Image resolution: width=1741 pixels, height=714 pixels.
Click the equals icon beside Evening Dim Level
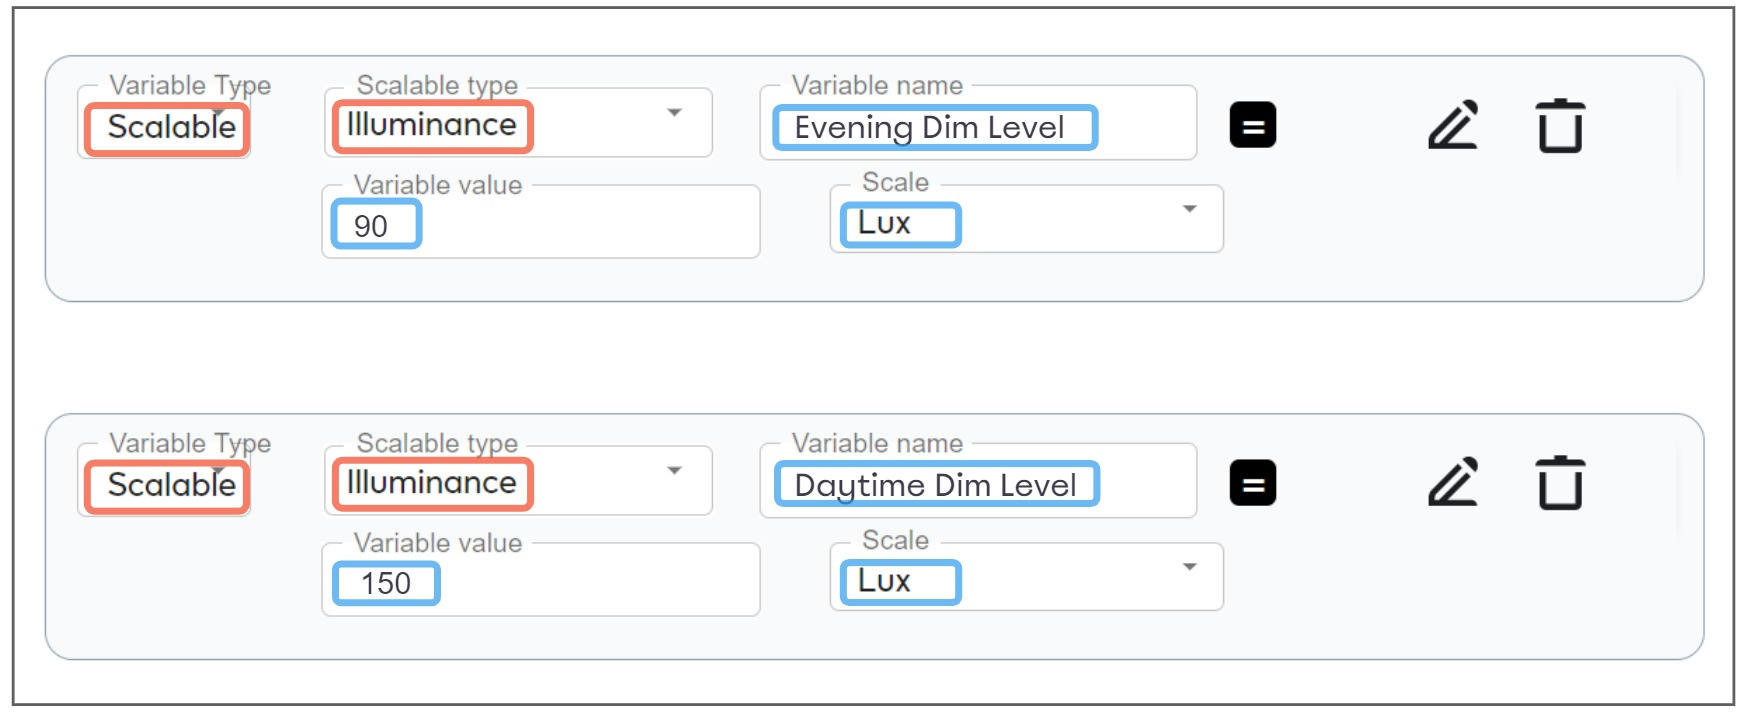point(1252,125)
